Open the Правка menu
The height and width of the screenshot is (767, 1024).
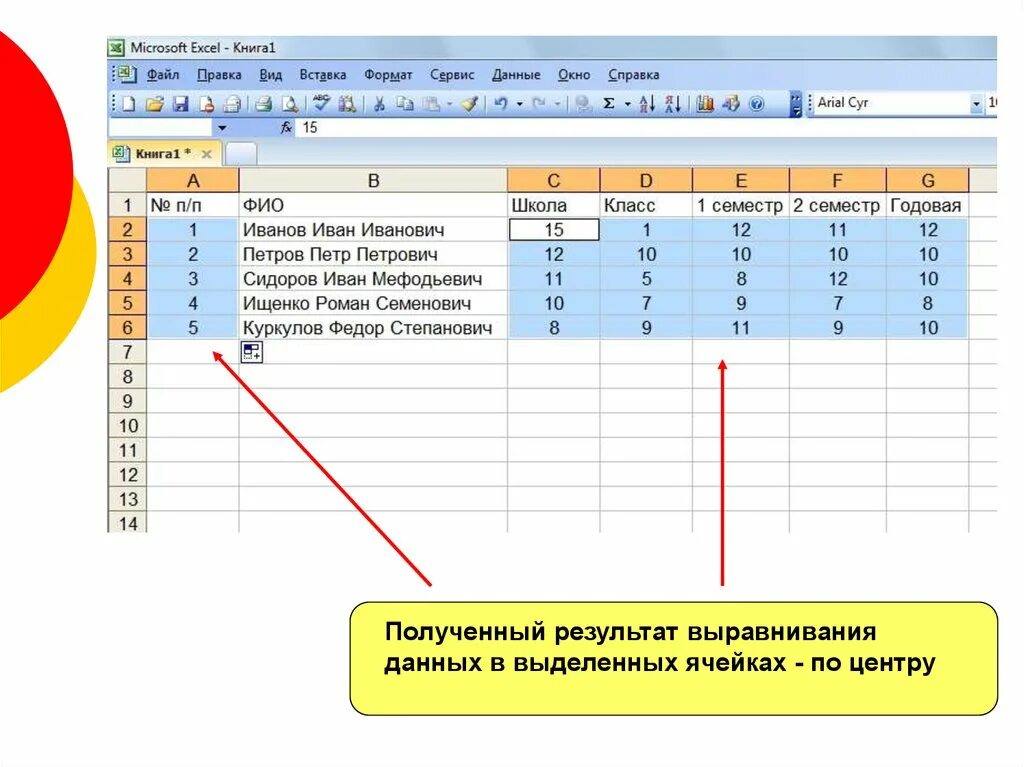219,74
